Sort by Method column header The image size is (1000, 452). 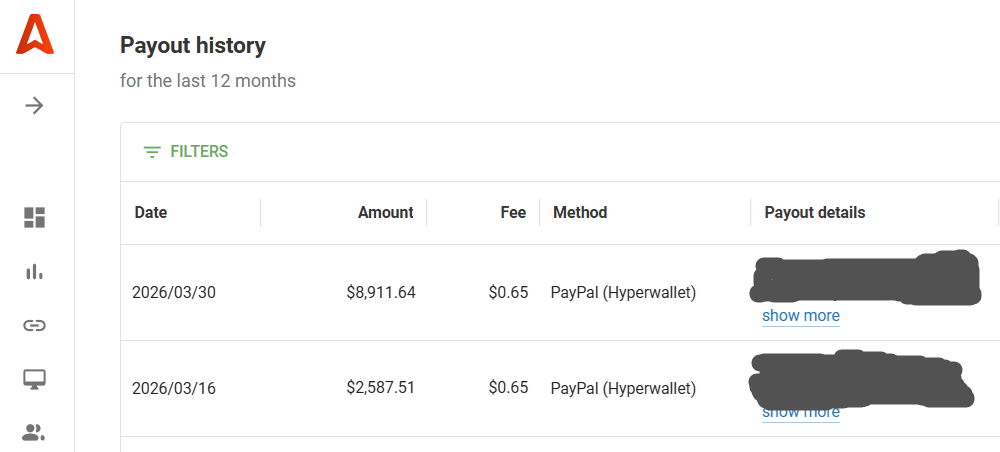coord(580,212)
